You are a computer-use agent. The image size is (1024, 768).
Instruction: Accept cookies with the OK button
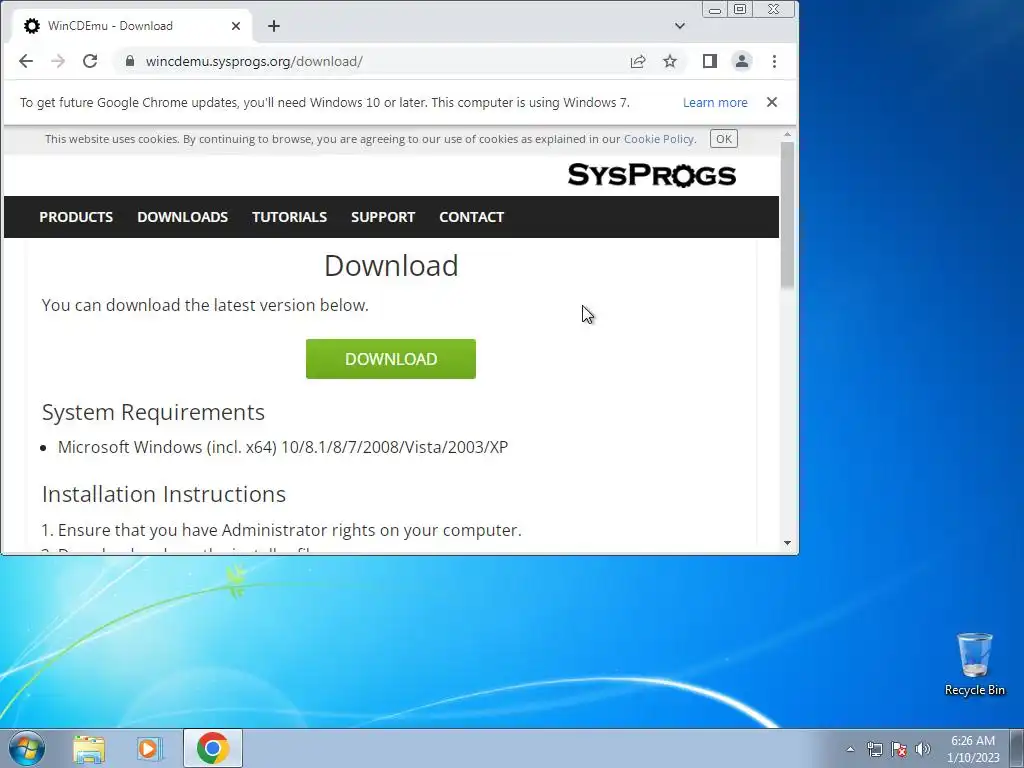[x=724, y=139]
